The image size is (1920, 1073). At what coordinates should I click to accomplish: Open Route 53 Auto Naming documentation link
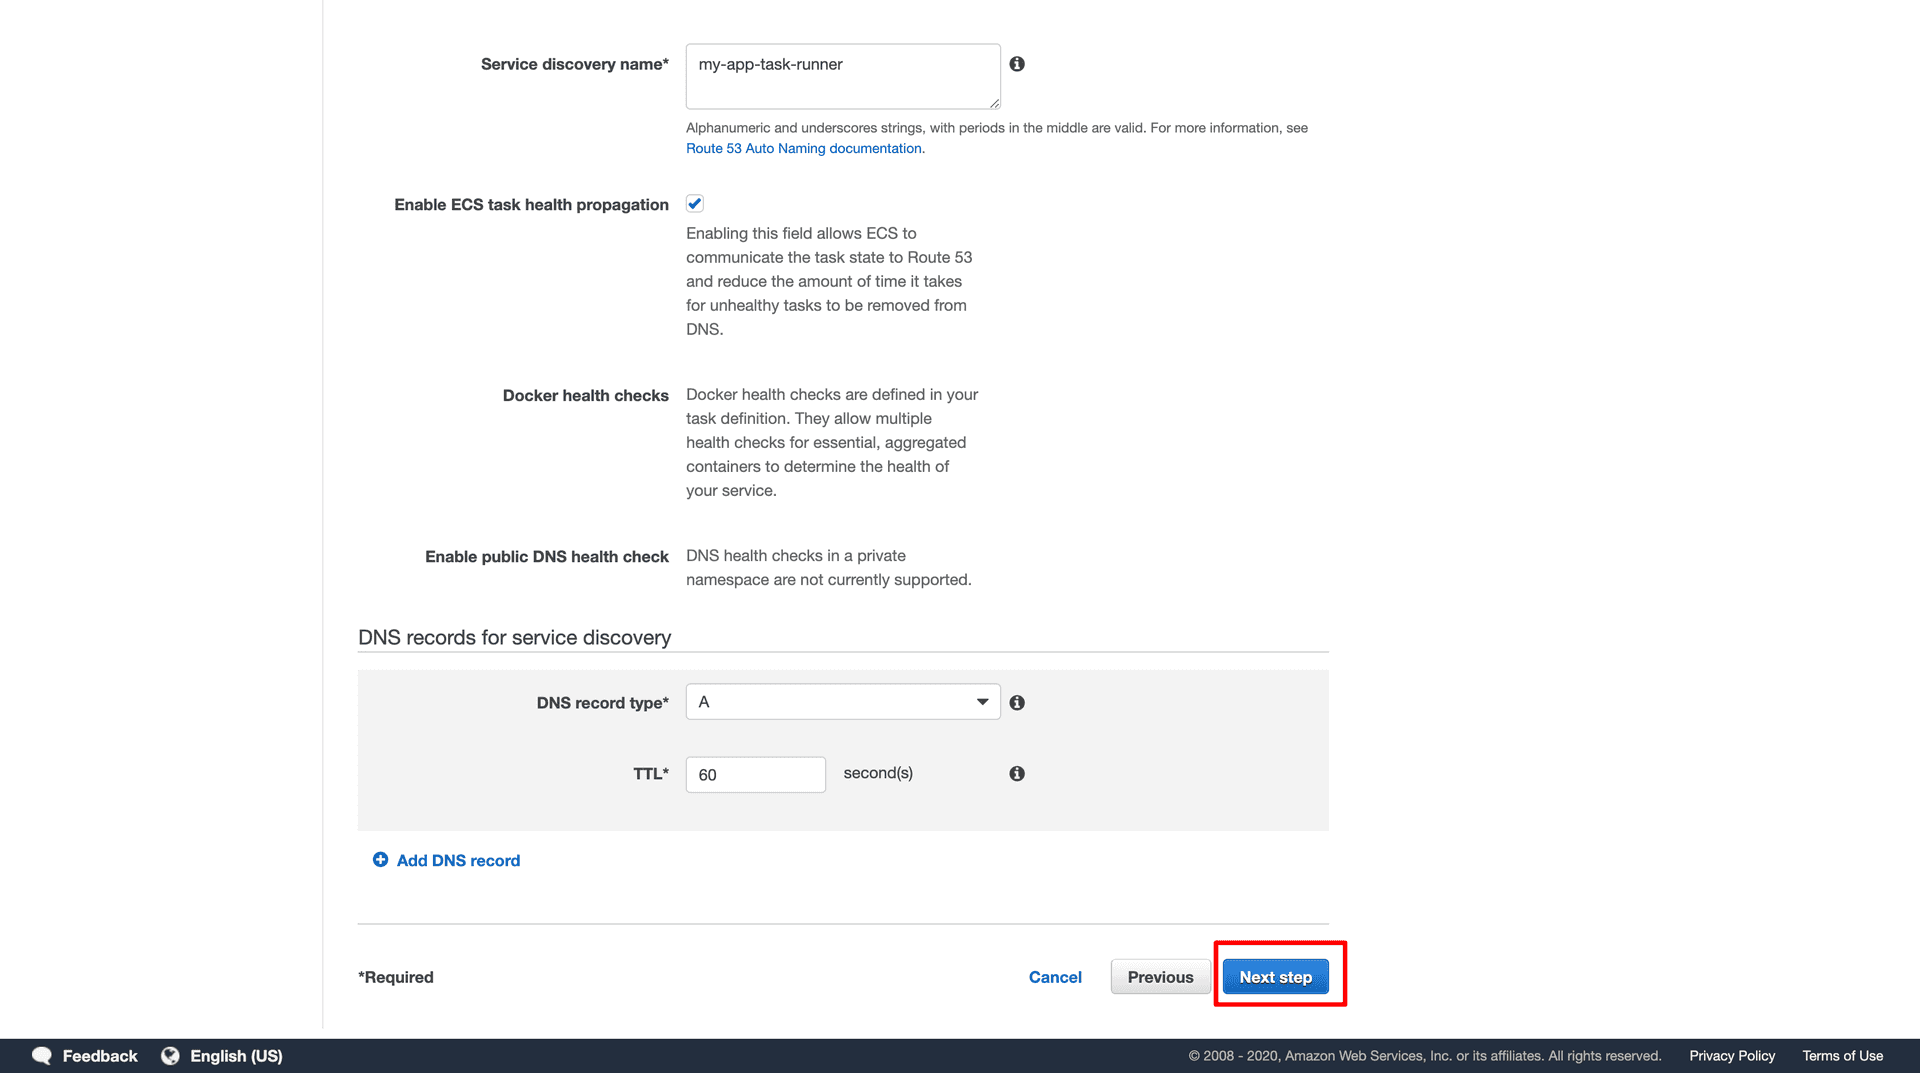point(805,148)
